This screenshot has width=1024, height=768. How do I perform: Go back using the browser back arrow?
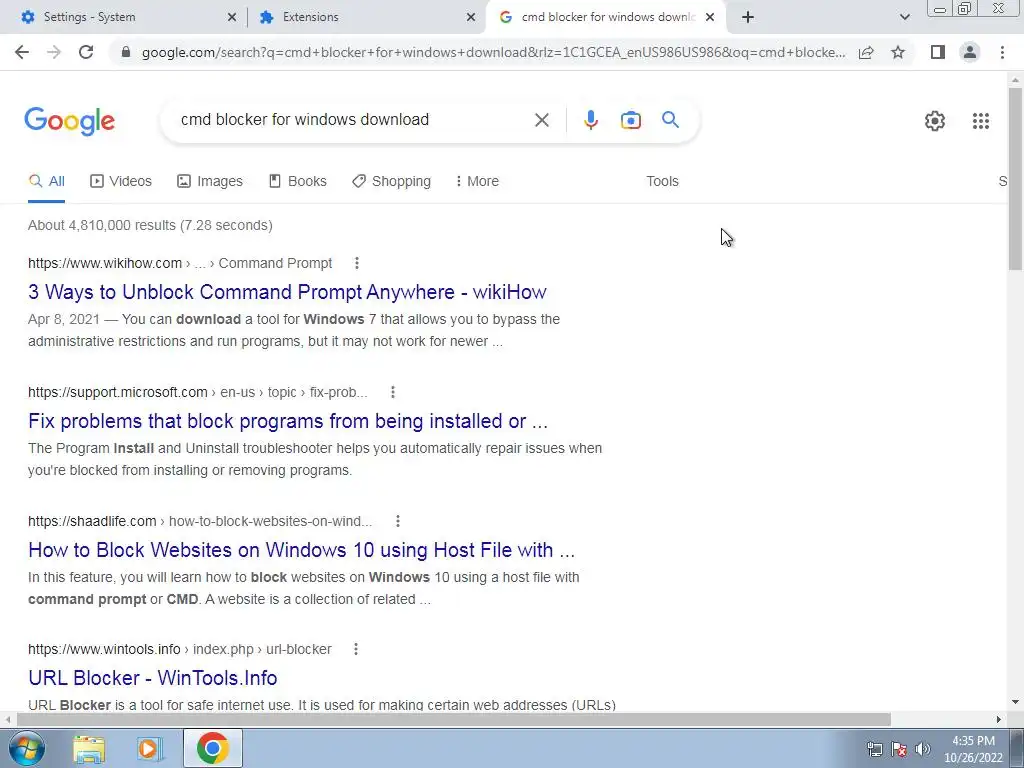(x=22, y=52)
